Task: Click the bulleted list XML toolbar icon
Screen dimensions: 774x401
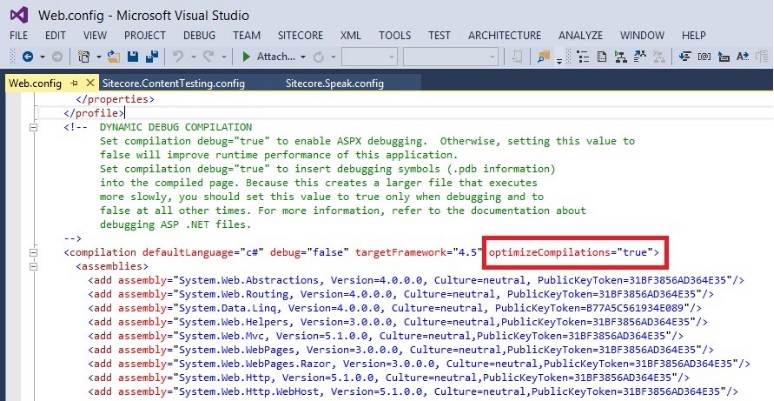Action: click(583, 57)
